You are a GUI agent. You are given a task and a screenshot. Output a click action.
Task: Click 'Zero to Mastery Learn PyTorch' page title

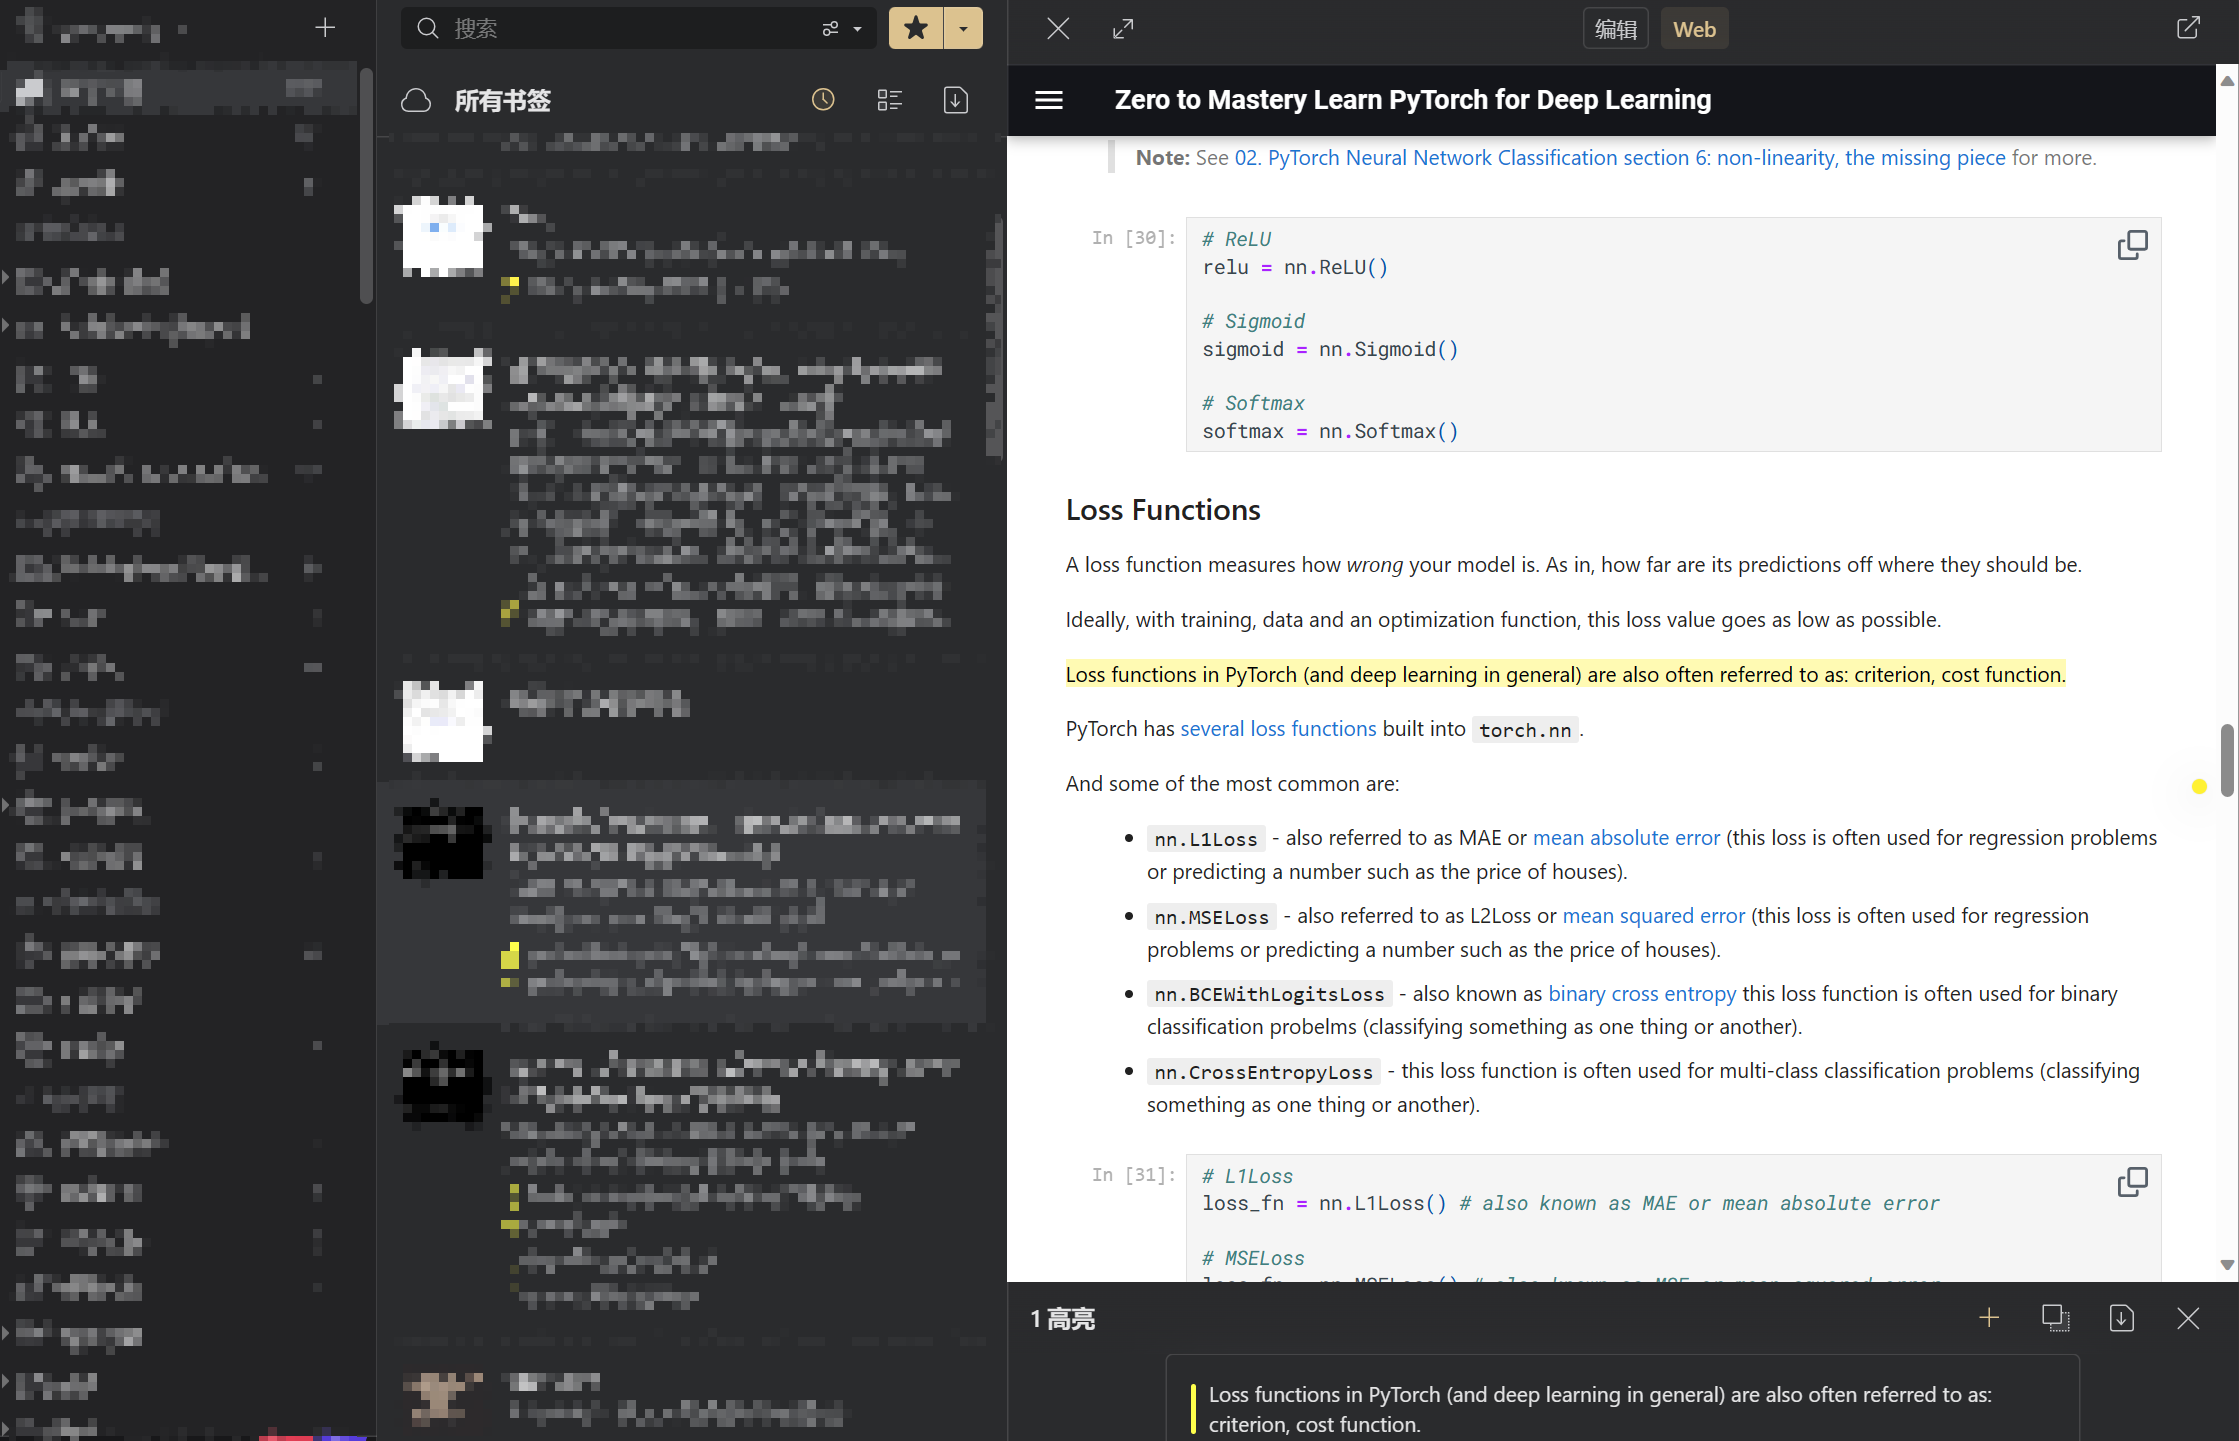point(1412,100)
